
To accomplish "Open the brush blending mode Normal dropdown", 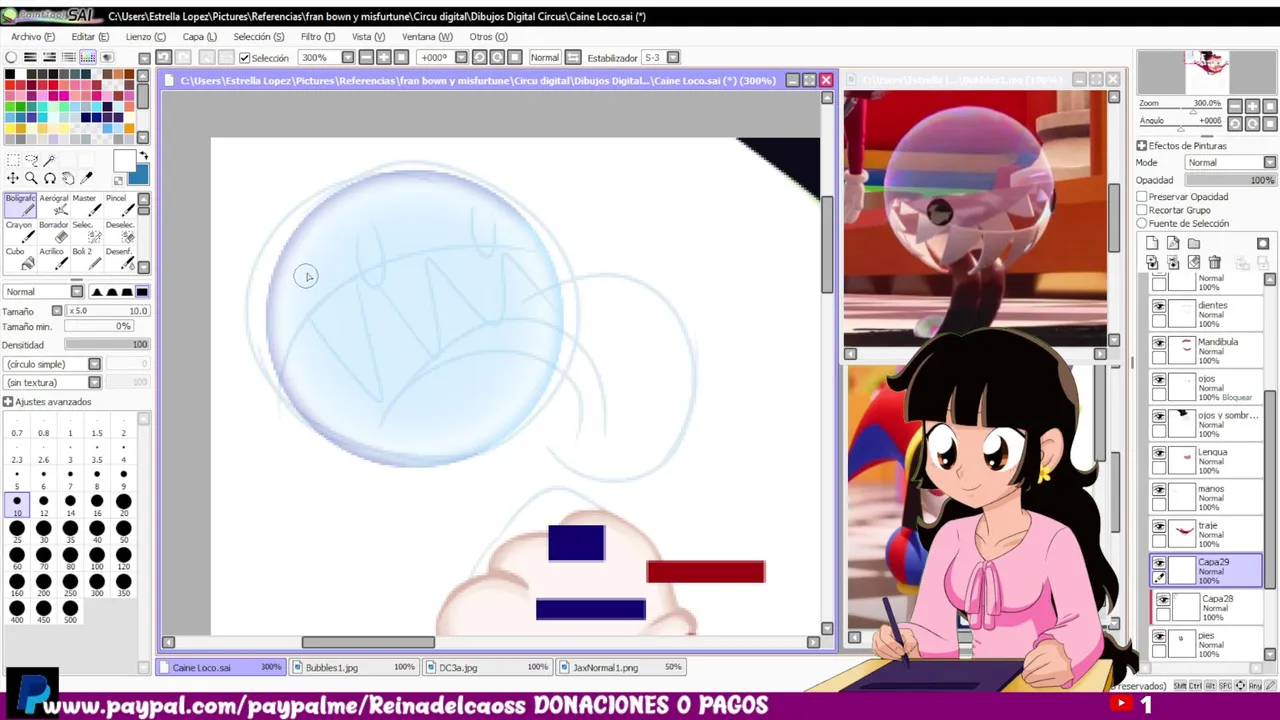I will (76, 291).
